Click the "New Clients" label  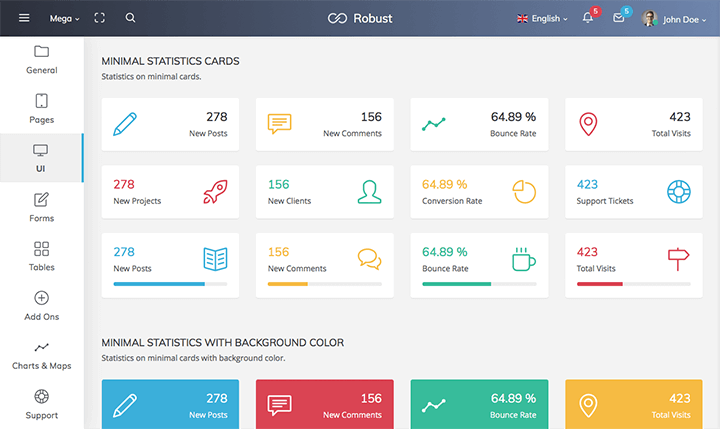coord(289,201)
